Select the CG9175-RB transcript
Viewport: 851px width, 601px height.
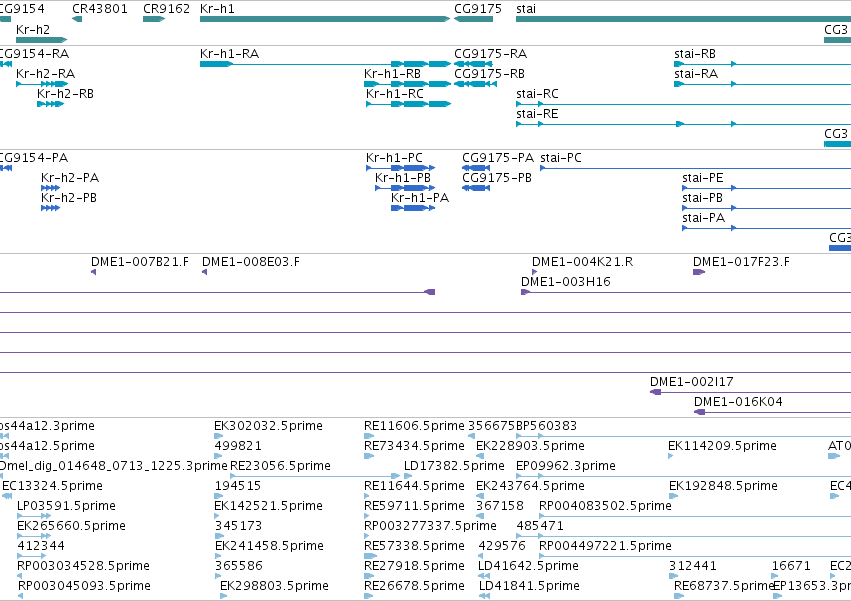click(x=473, y=84)
